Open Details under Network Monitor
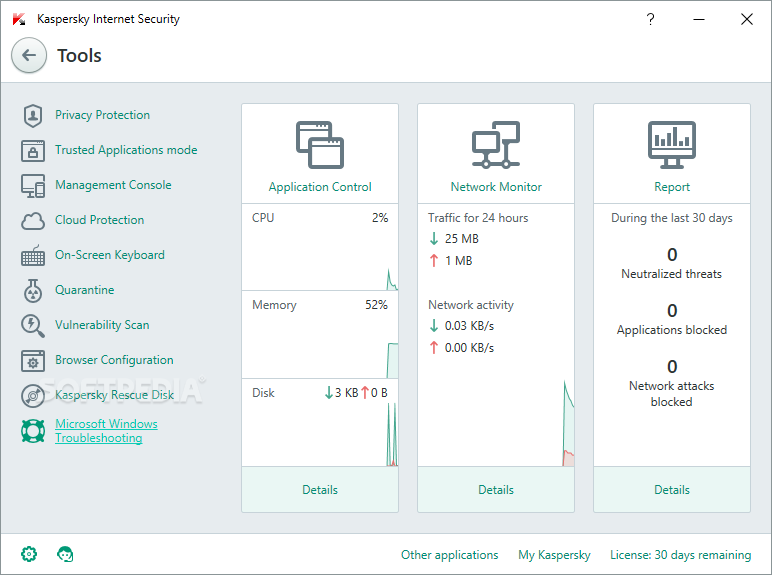Viewport: 772px width, 575px height. [x=496, y=490]
